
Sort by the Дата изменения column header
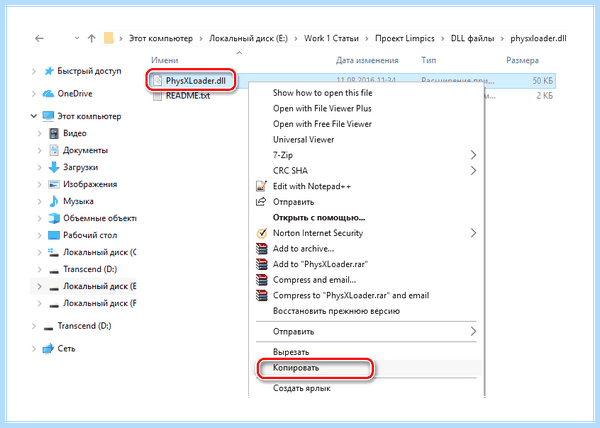(367, 60)
